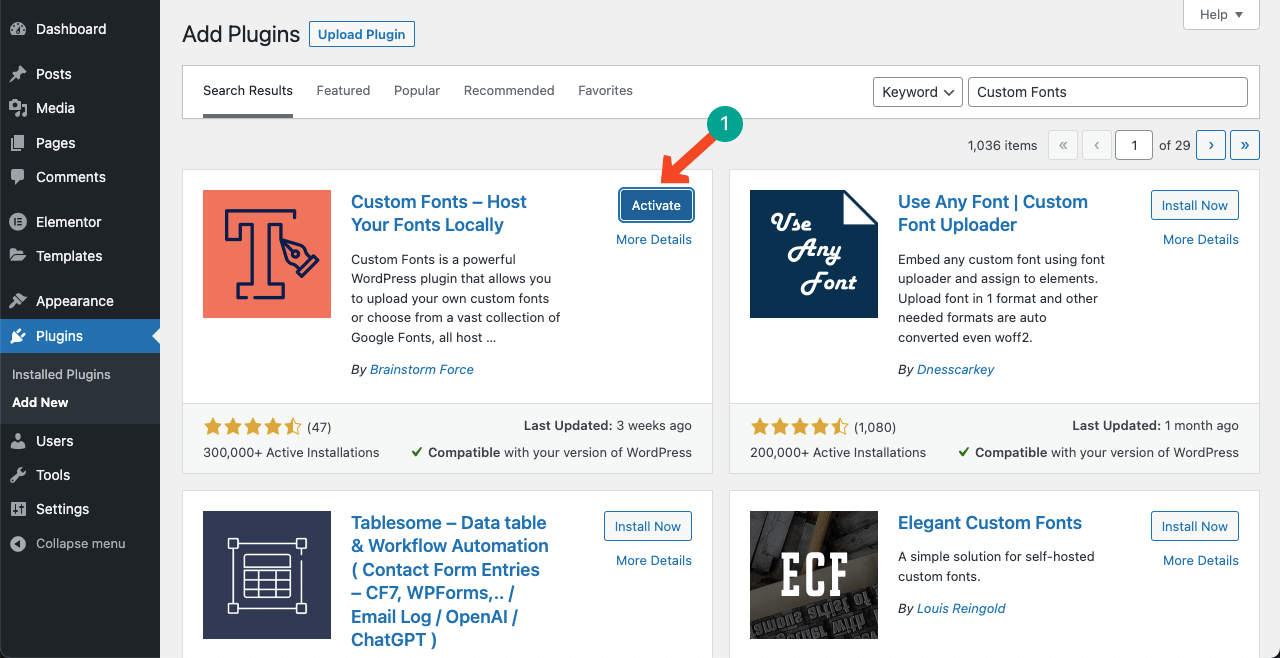Click Install Now for Use Any Font

[x=1194, y=205]
